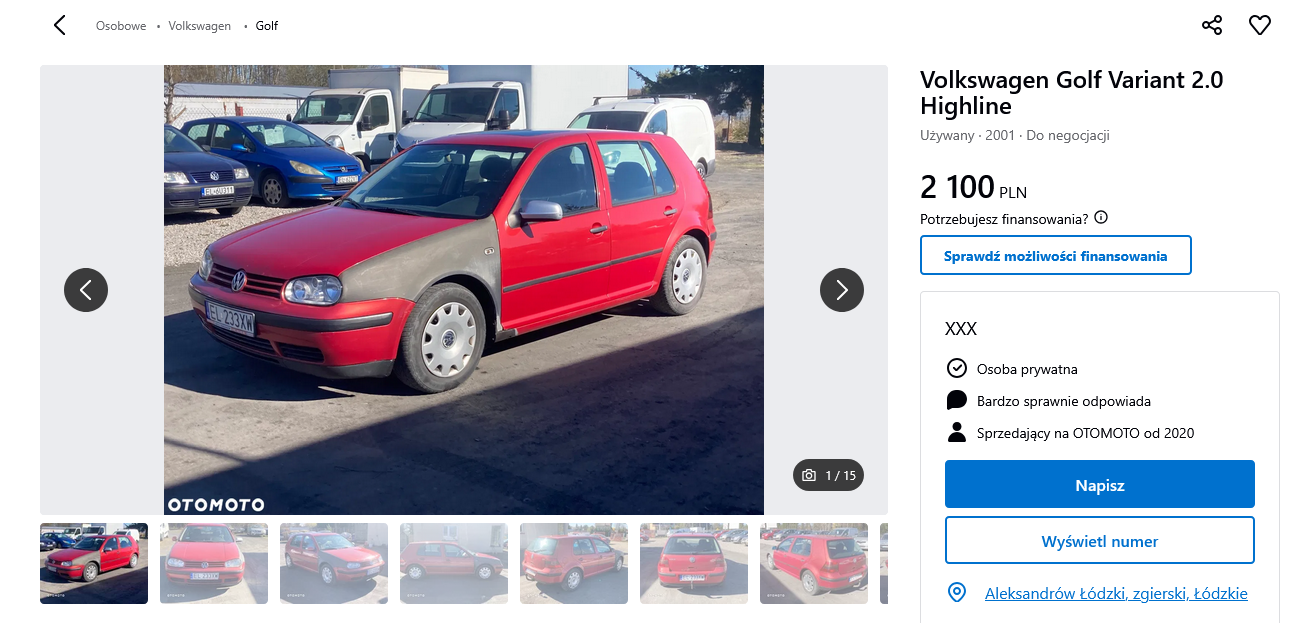Select the second thumbnail showing the front view

point(214,563)
